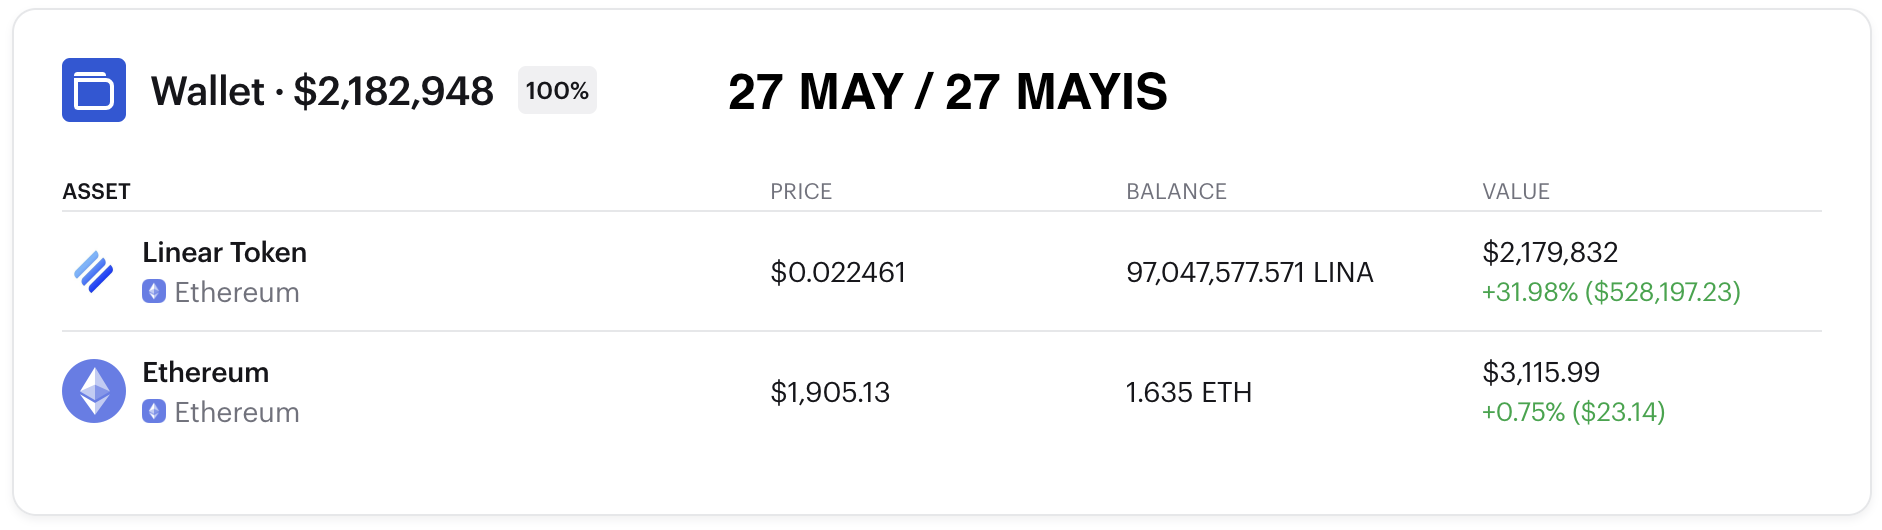Image resolution: width=1882 pixels, height=530 pixels.
Task: Open the Ethereum asset name
Action: tap(205, 372)
